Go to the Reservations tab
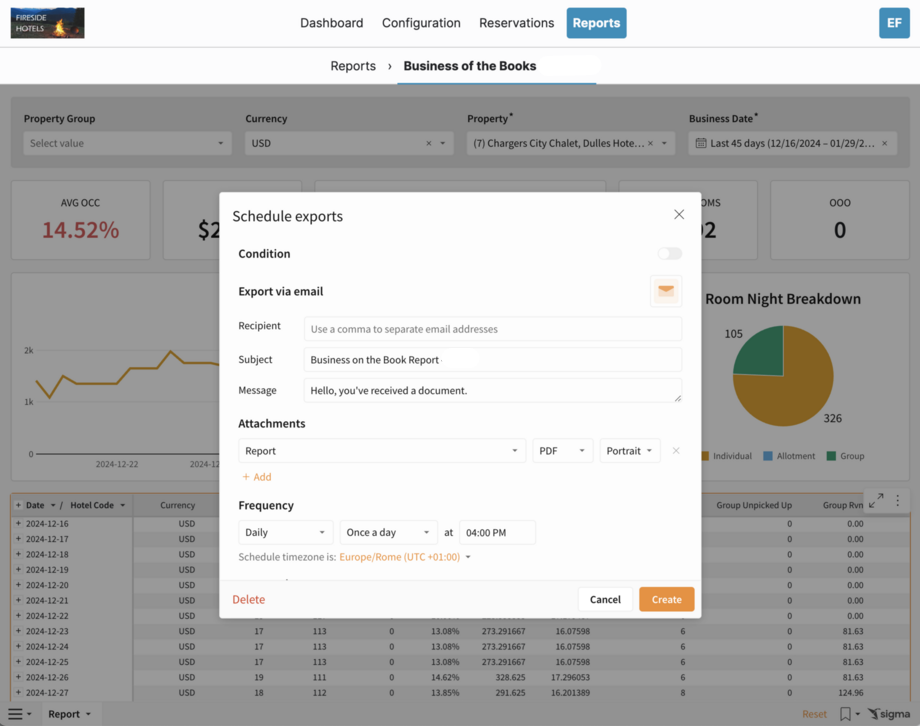920x726 pixels. pos(516,23)
